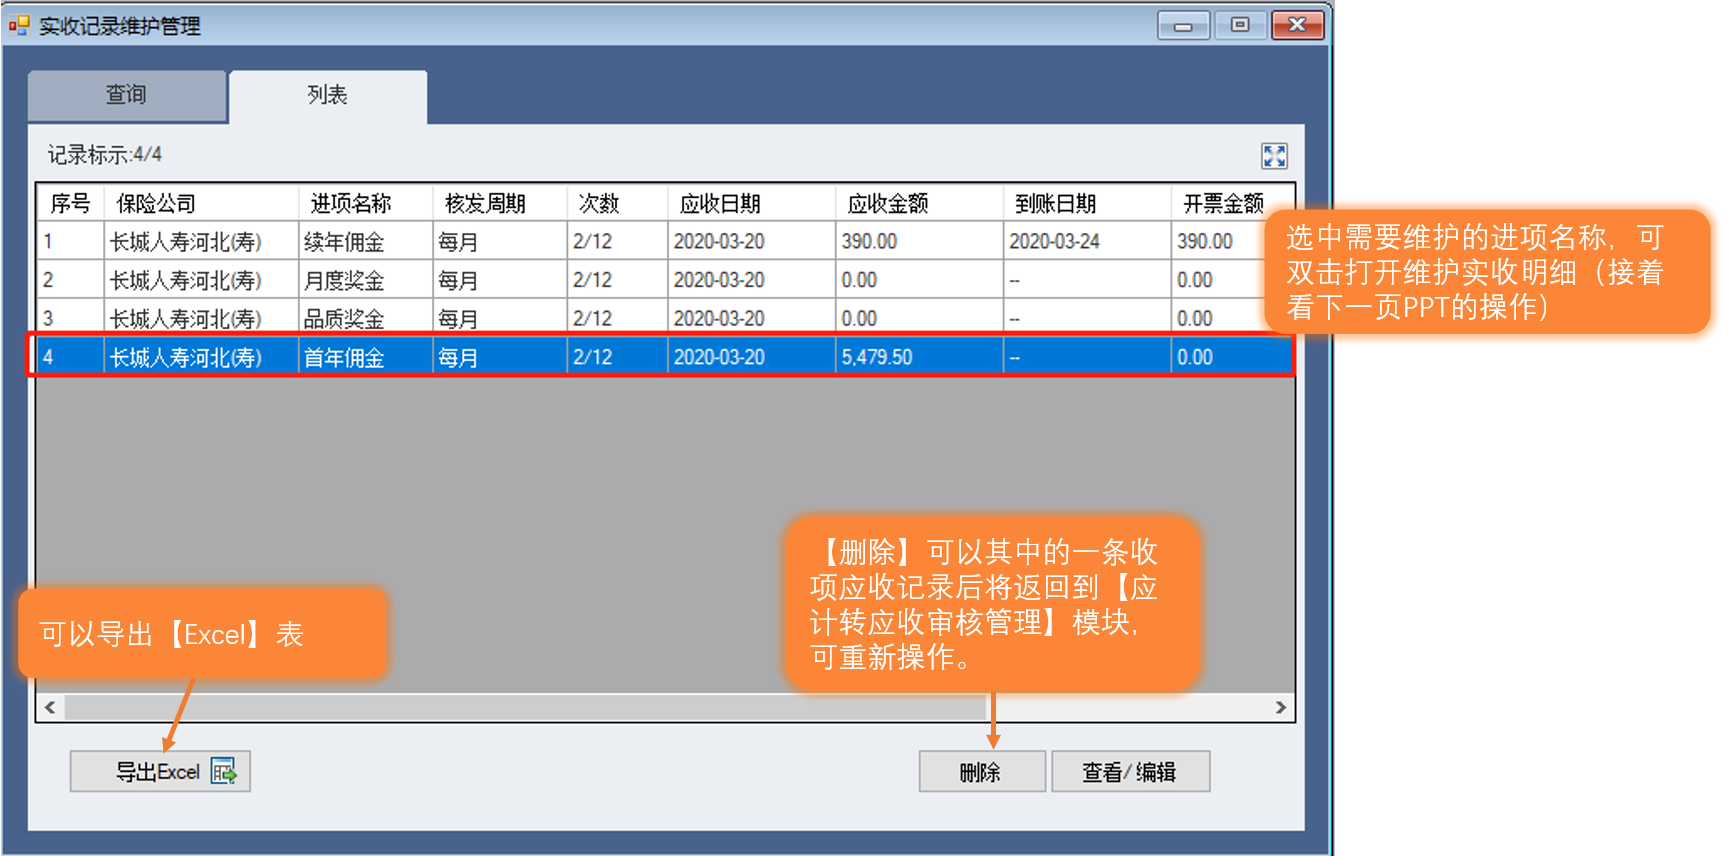This screenshot has height=856, width=1729.
Task: Select row 1 with 续年佣金
Action: click(x=344, y=242)
